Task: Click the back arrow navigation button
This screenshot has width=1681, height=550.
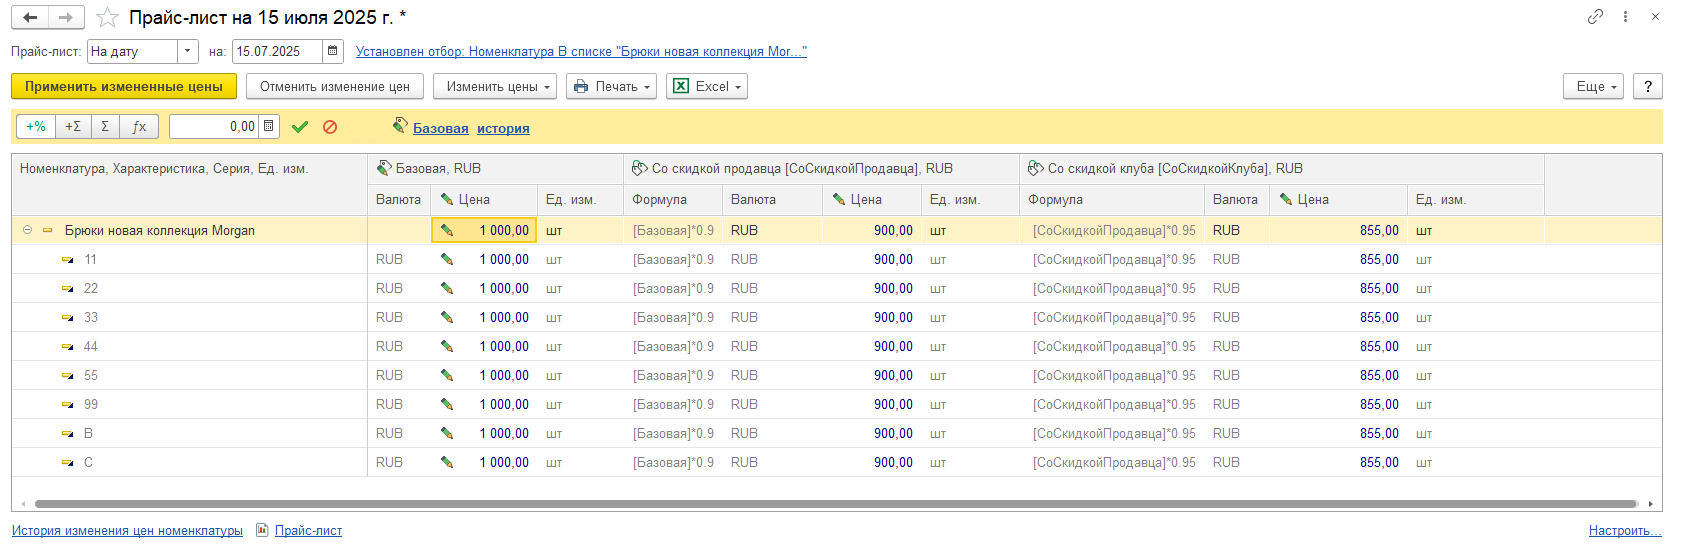Action: (x=30, y=18)
